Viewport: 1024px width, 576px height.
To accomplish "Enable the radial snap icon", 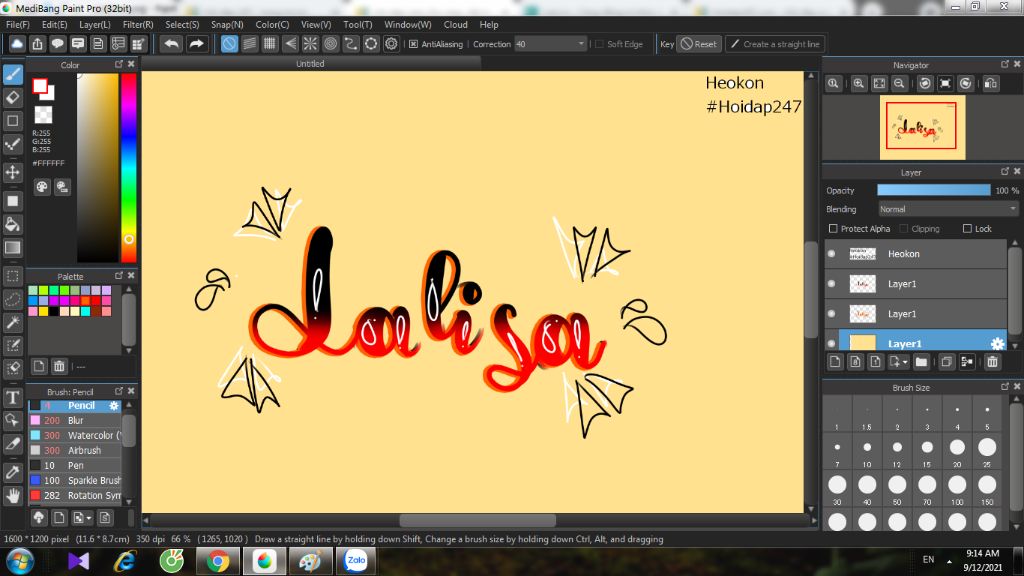I will click(310, 44).
